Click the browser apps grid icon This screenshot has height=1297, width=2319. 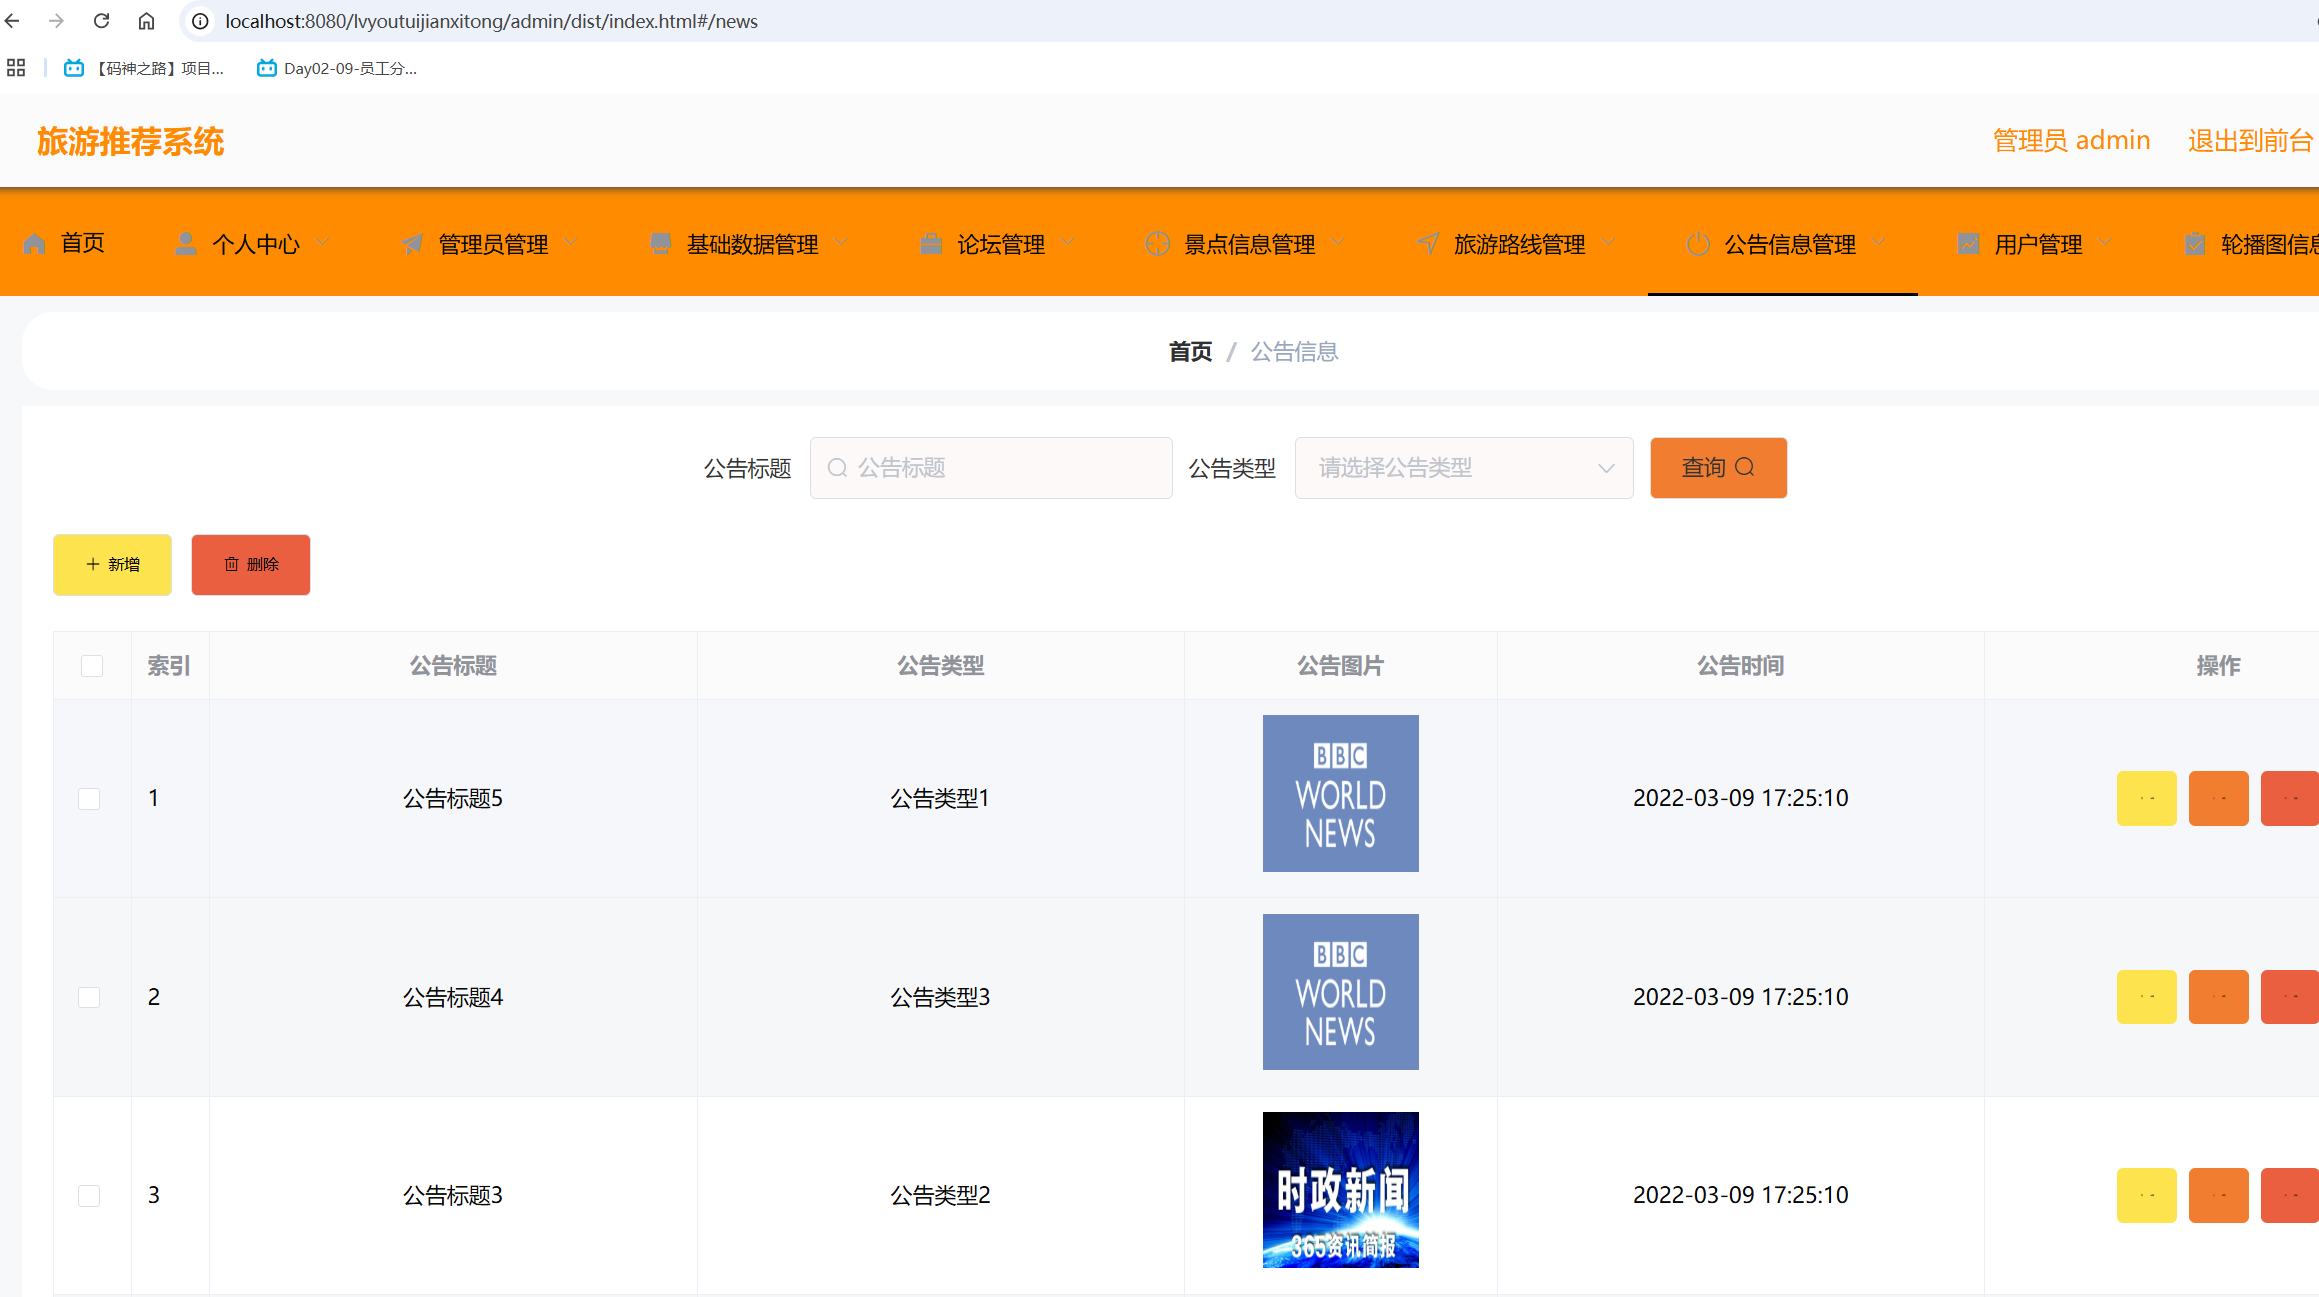click(x=16, y=68)
